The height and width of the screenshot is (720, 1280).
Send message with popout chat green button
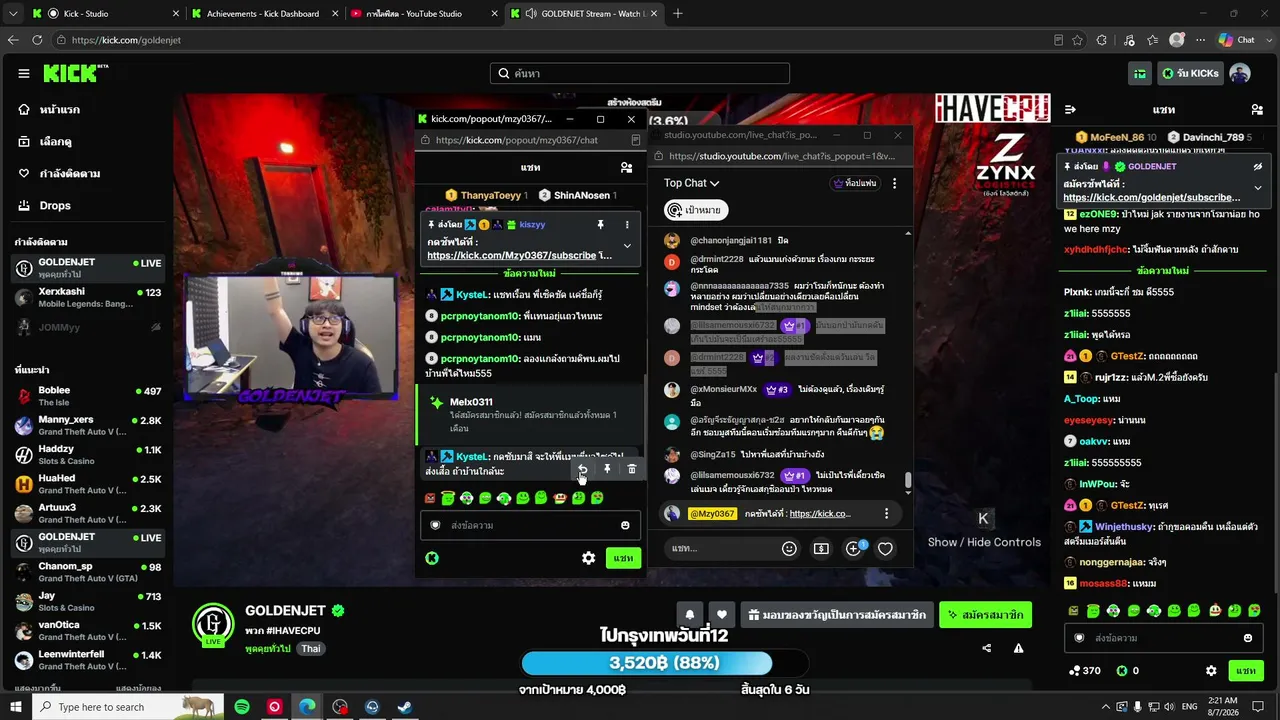click(623, 558)
